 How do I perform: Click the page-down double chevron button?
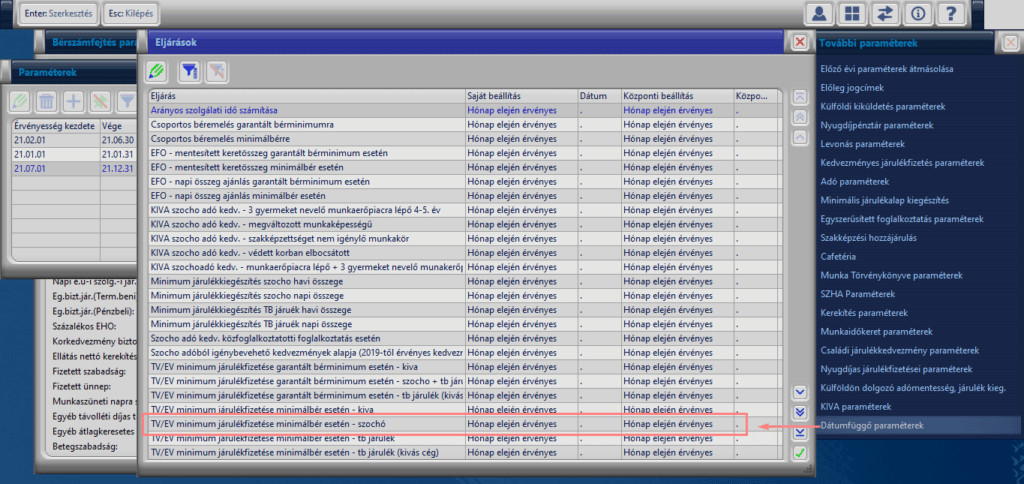(x=799, y=412)
